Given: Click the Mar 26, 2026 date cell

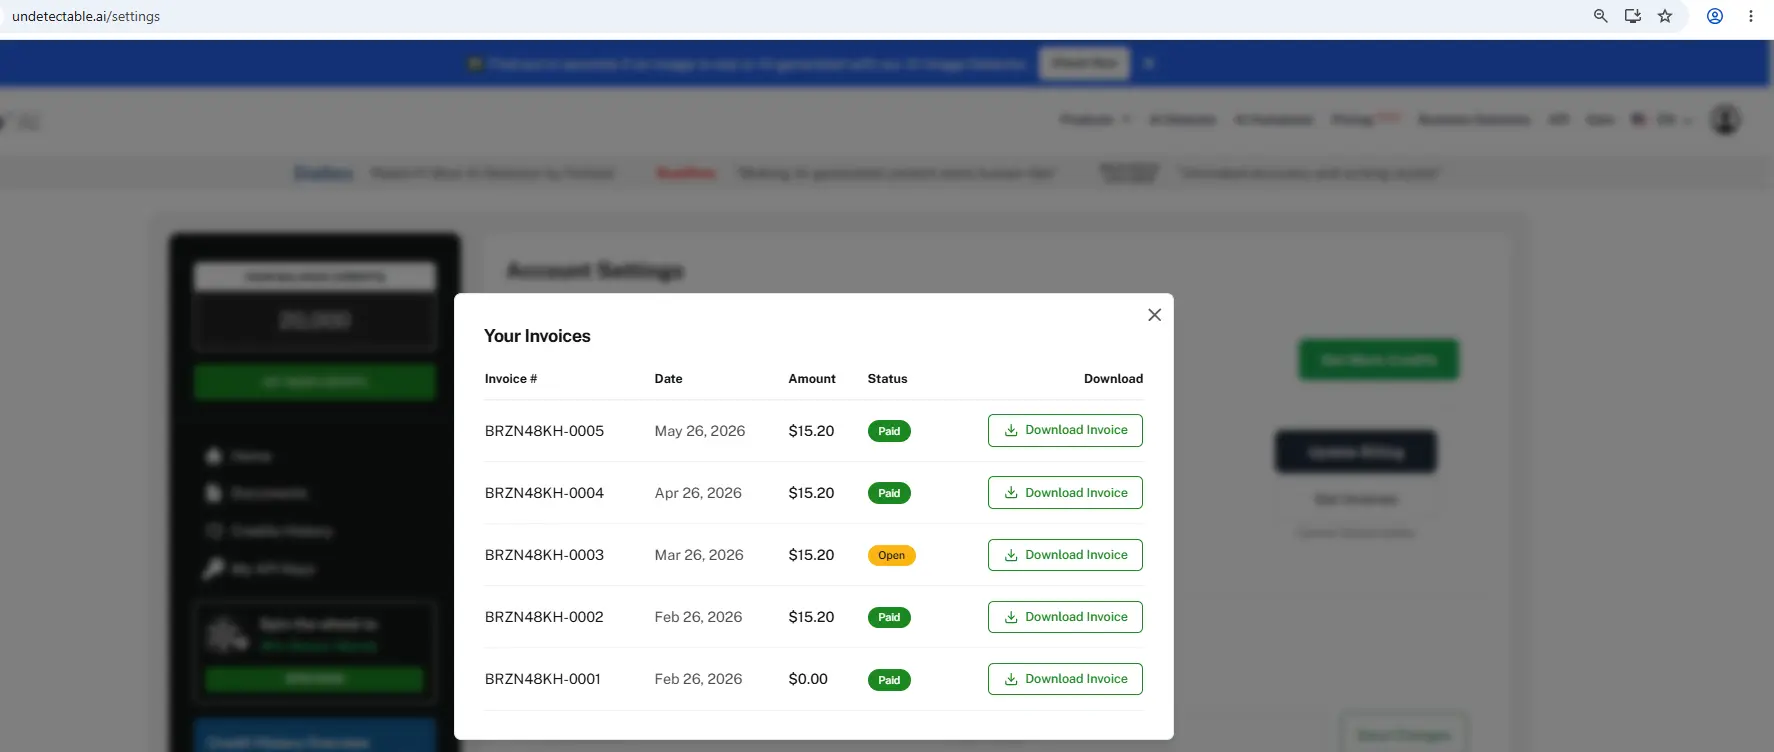Looking at the screenshot, I should tap(699, 555).
